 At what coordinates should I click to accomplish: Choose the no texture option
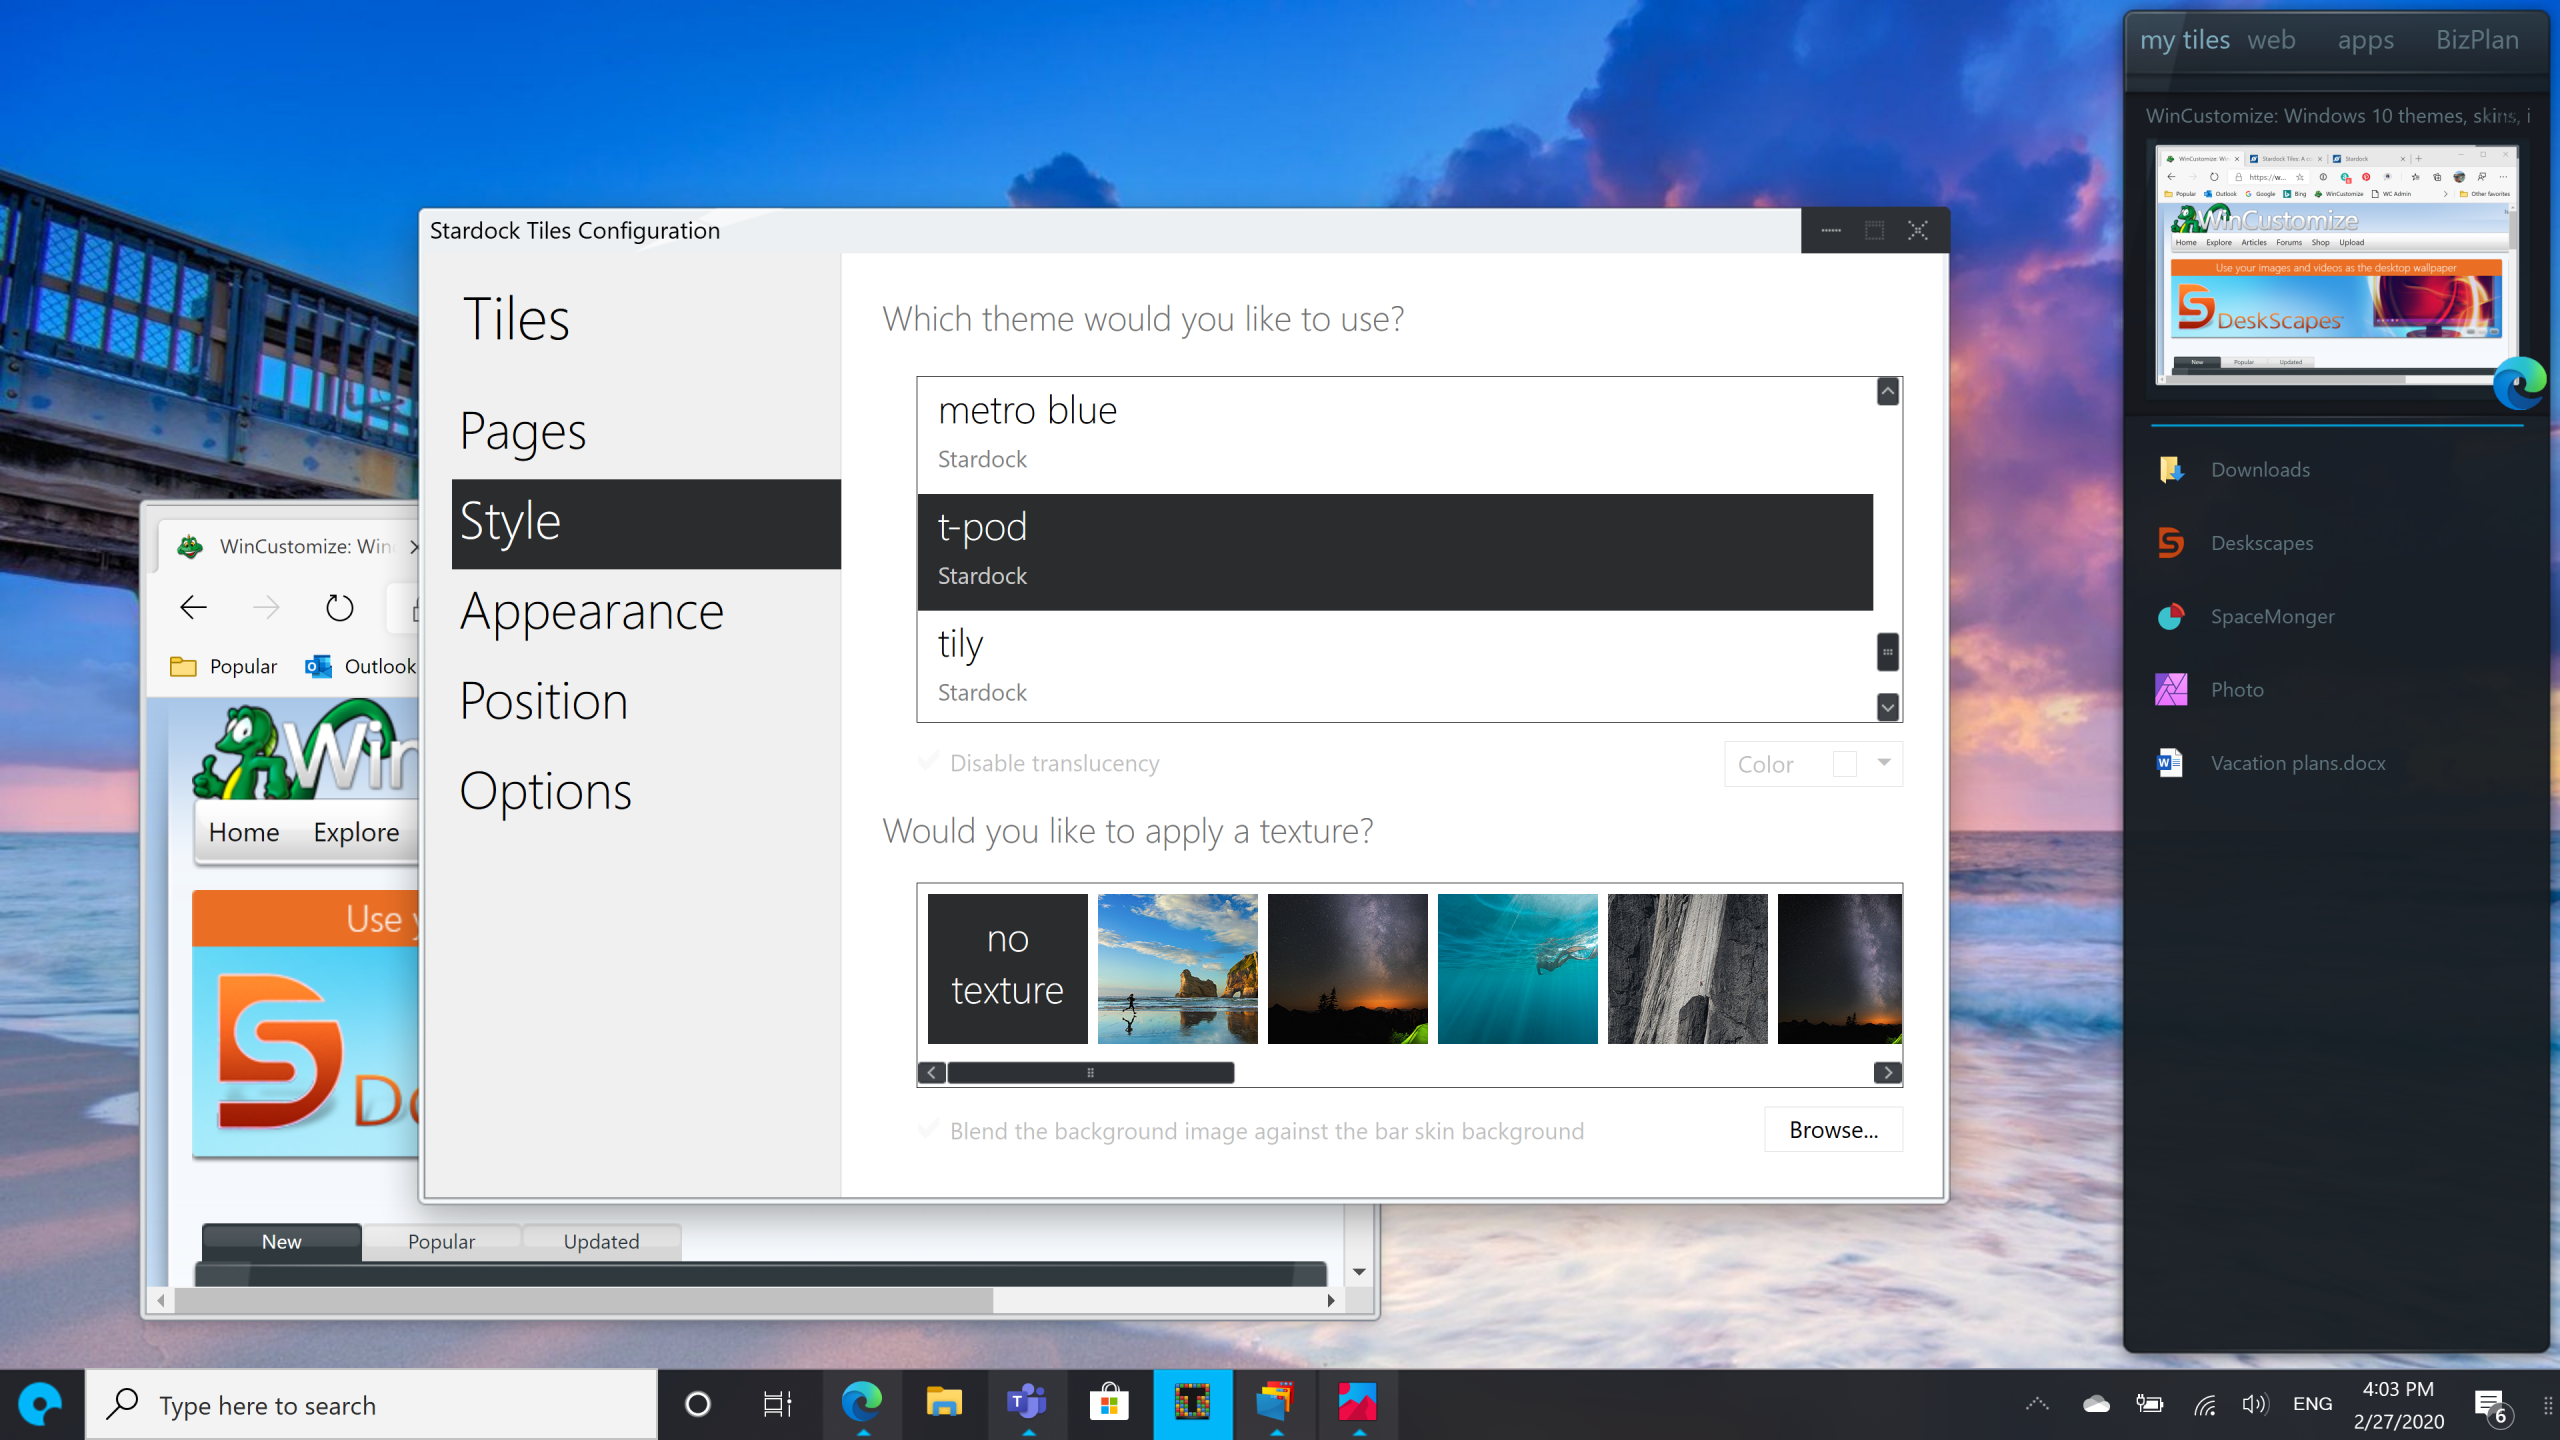pyautogui.click(x=1007, y=968)
